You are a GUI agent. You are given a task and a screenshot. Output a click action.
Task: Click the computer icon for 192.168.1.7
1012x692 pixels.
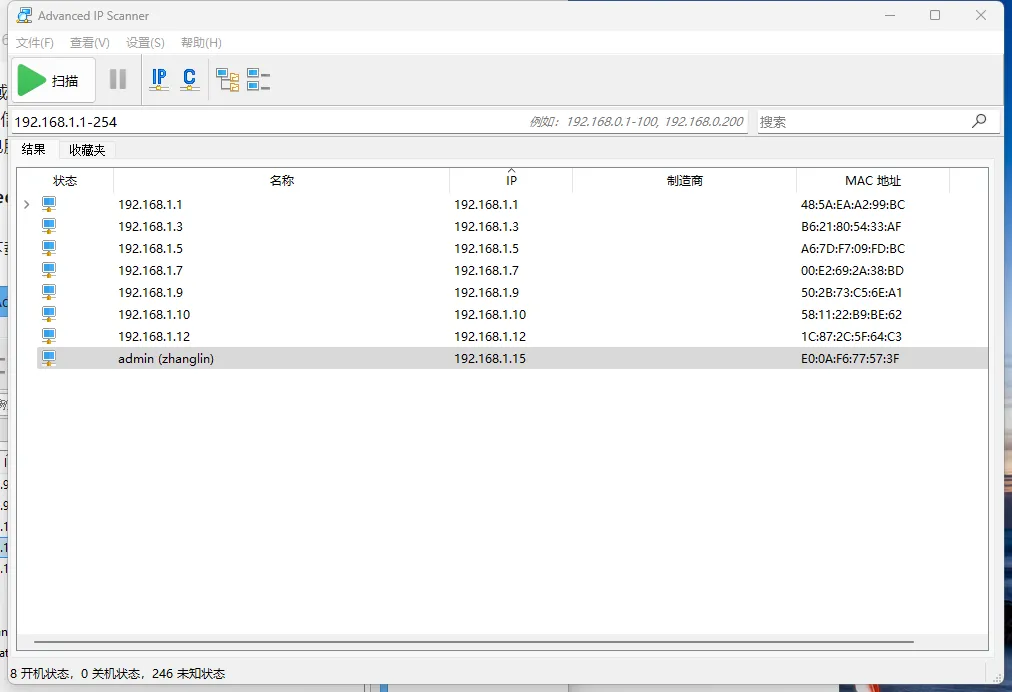(x=49, y=270)
